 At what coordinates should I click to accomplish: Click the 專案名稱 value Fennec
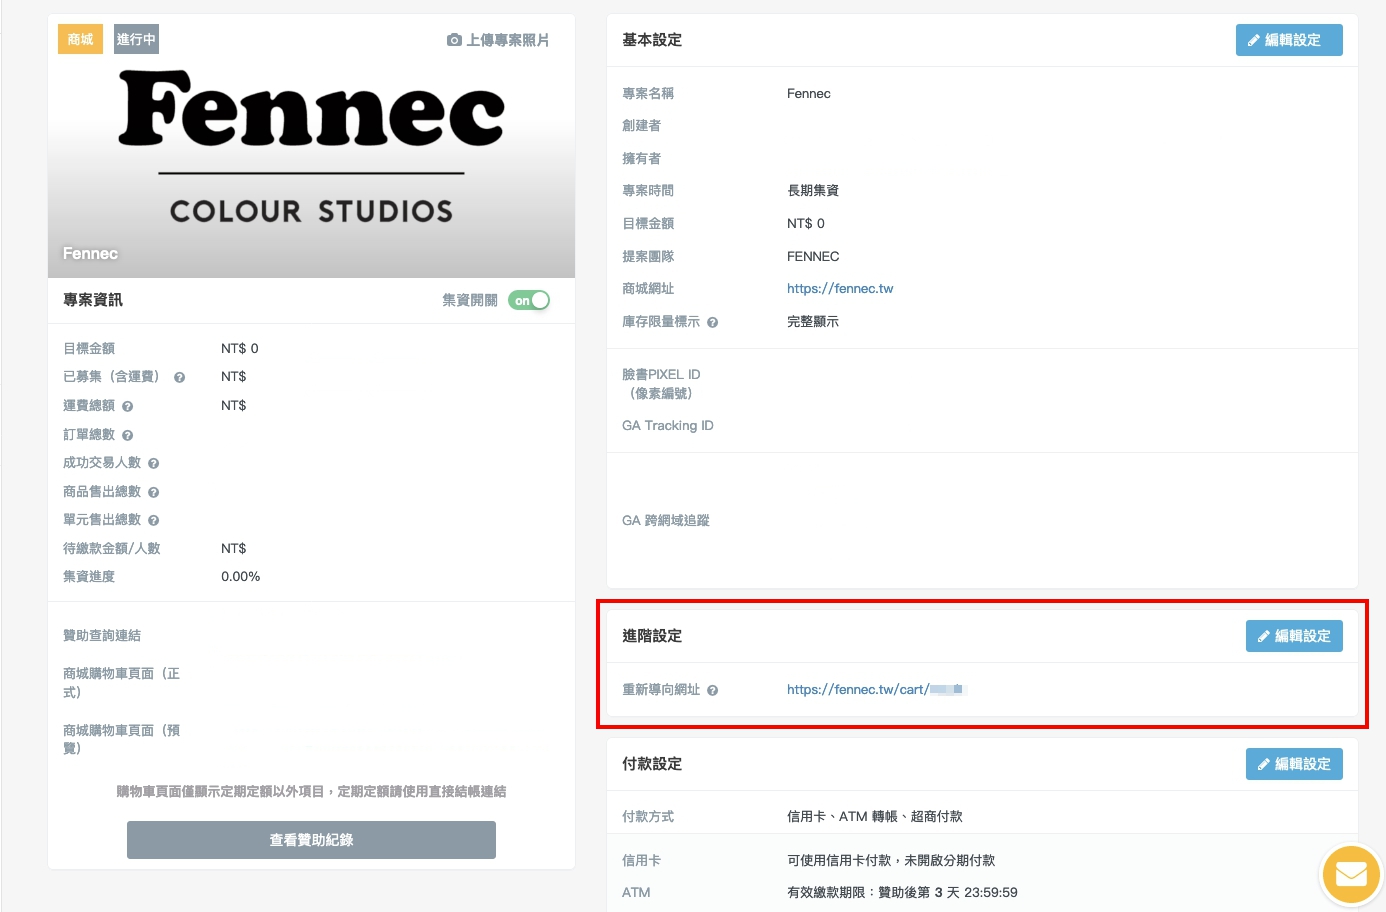(809, 94)
